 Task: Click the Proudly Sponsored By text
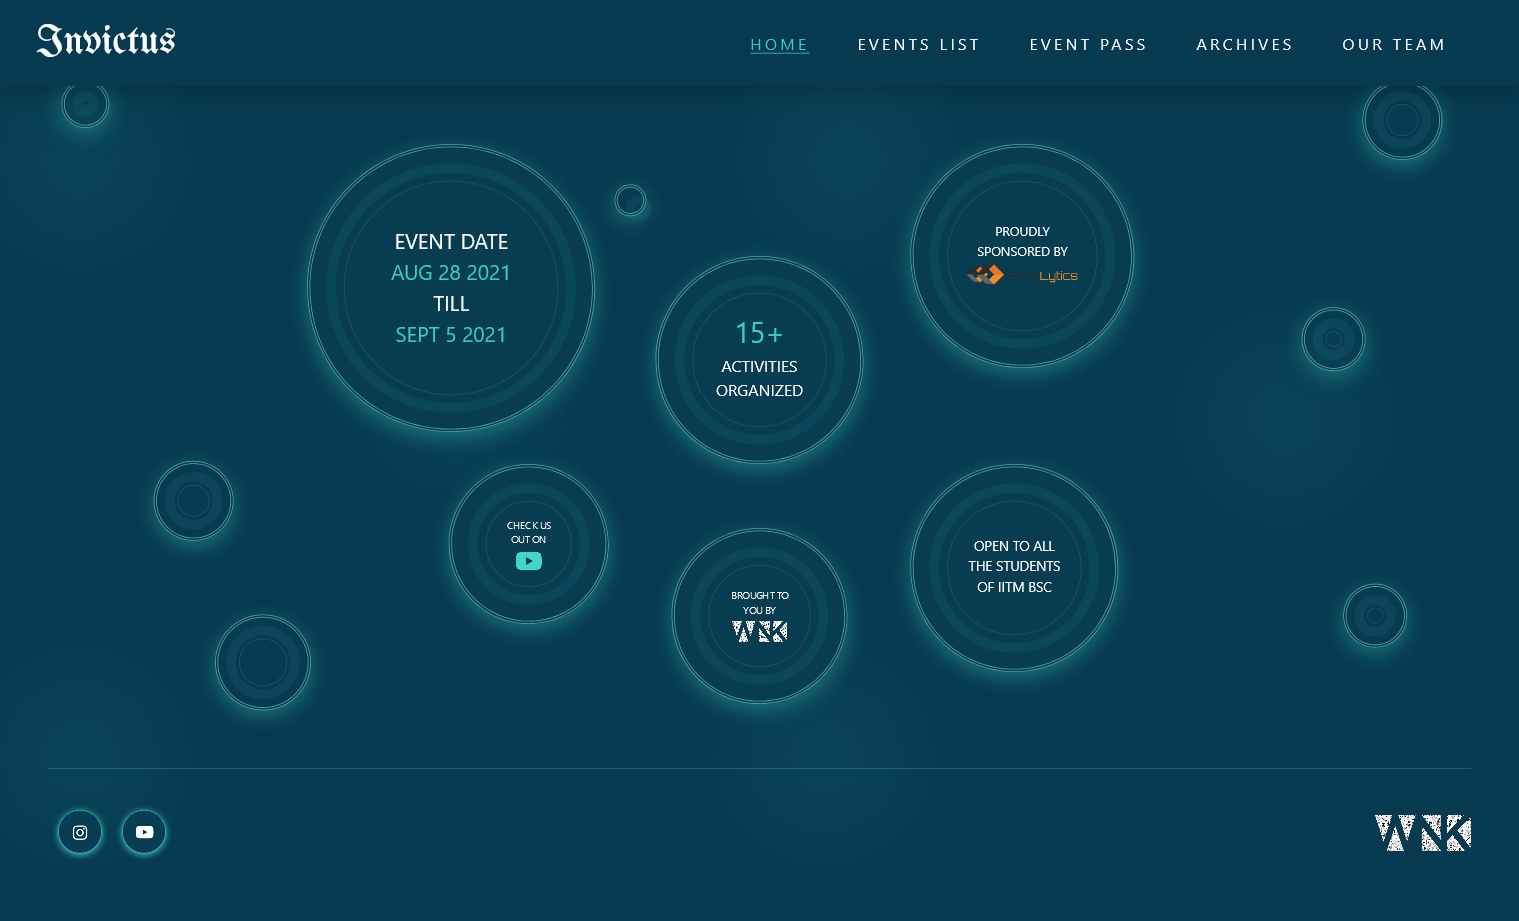coord(1022,241)
